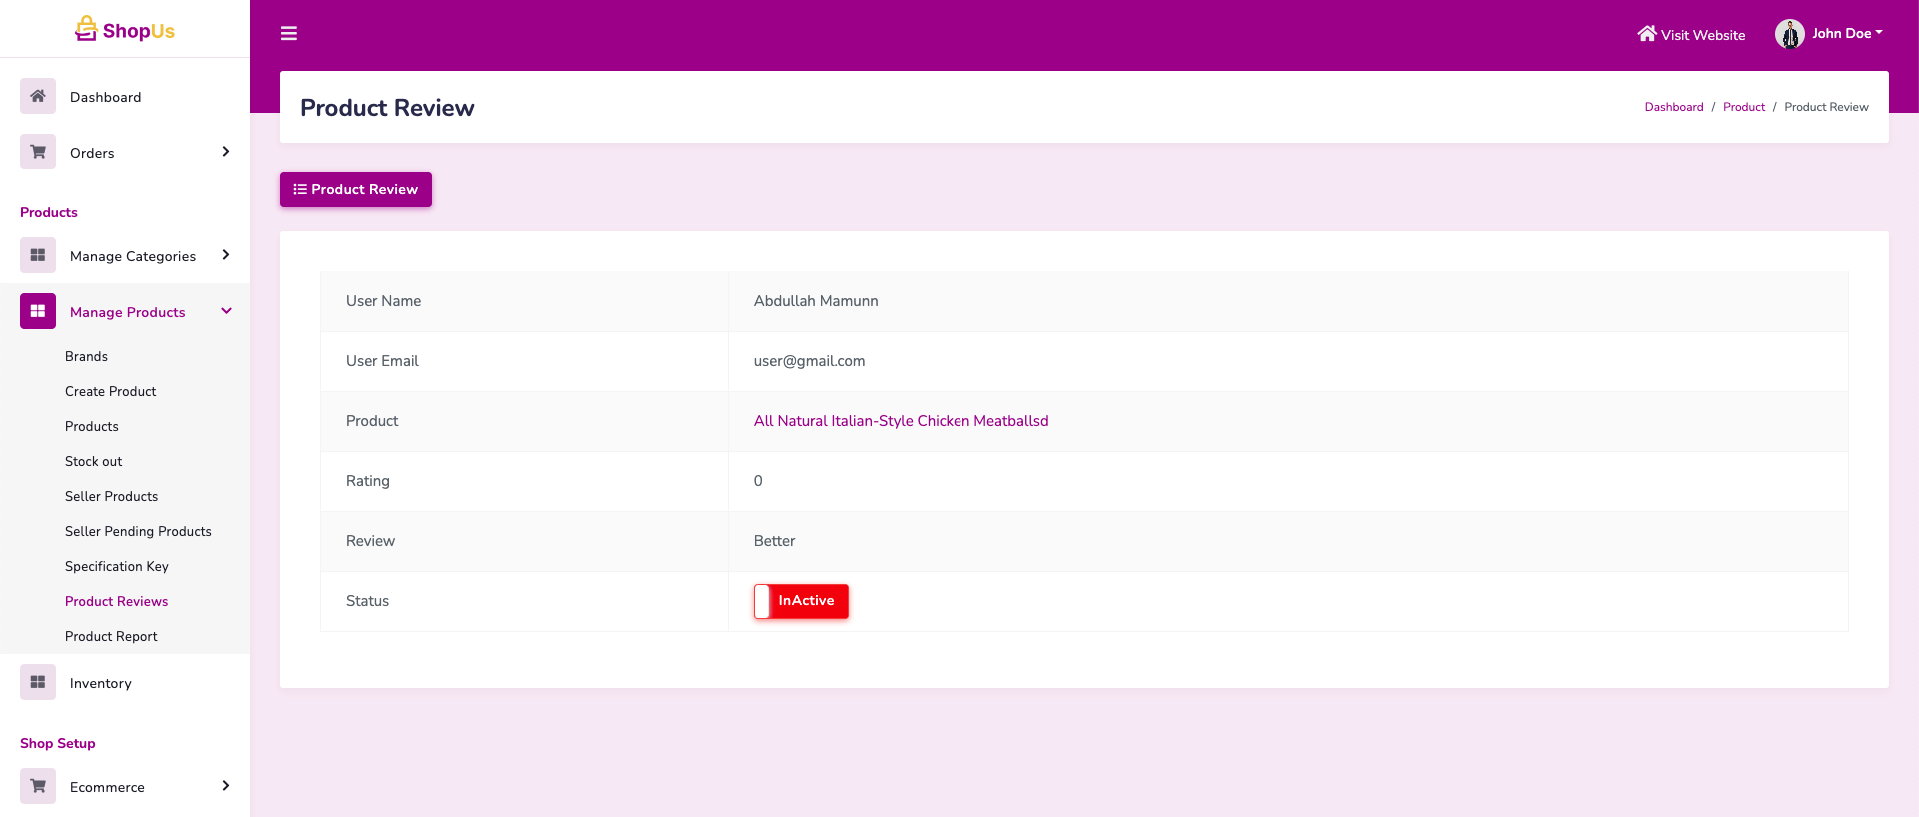
Task: Click the Inventory grid icon
Action: [38, 682]
